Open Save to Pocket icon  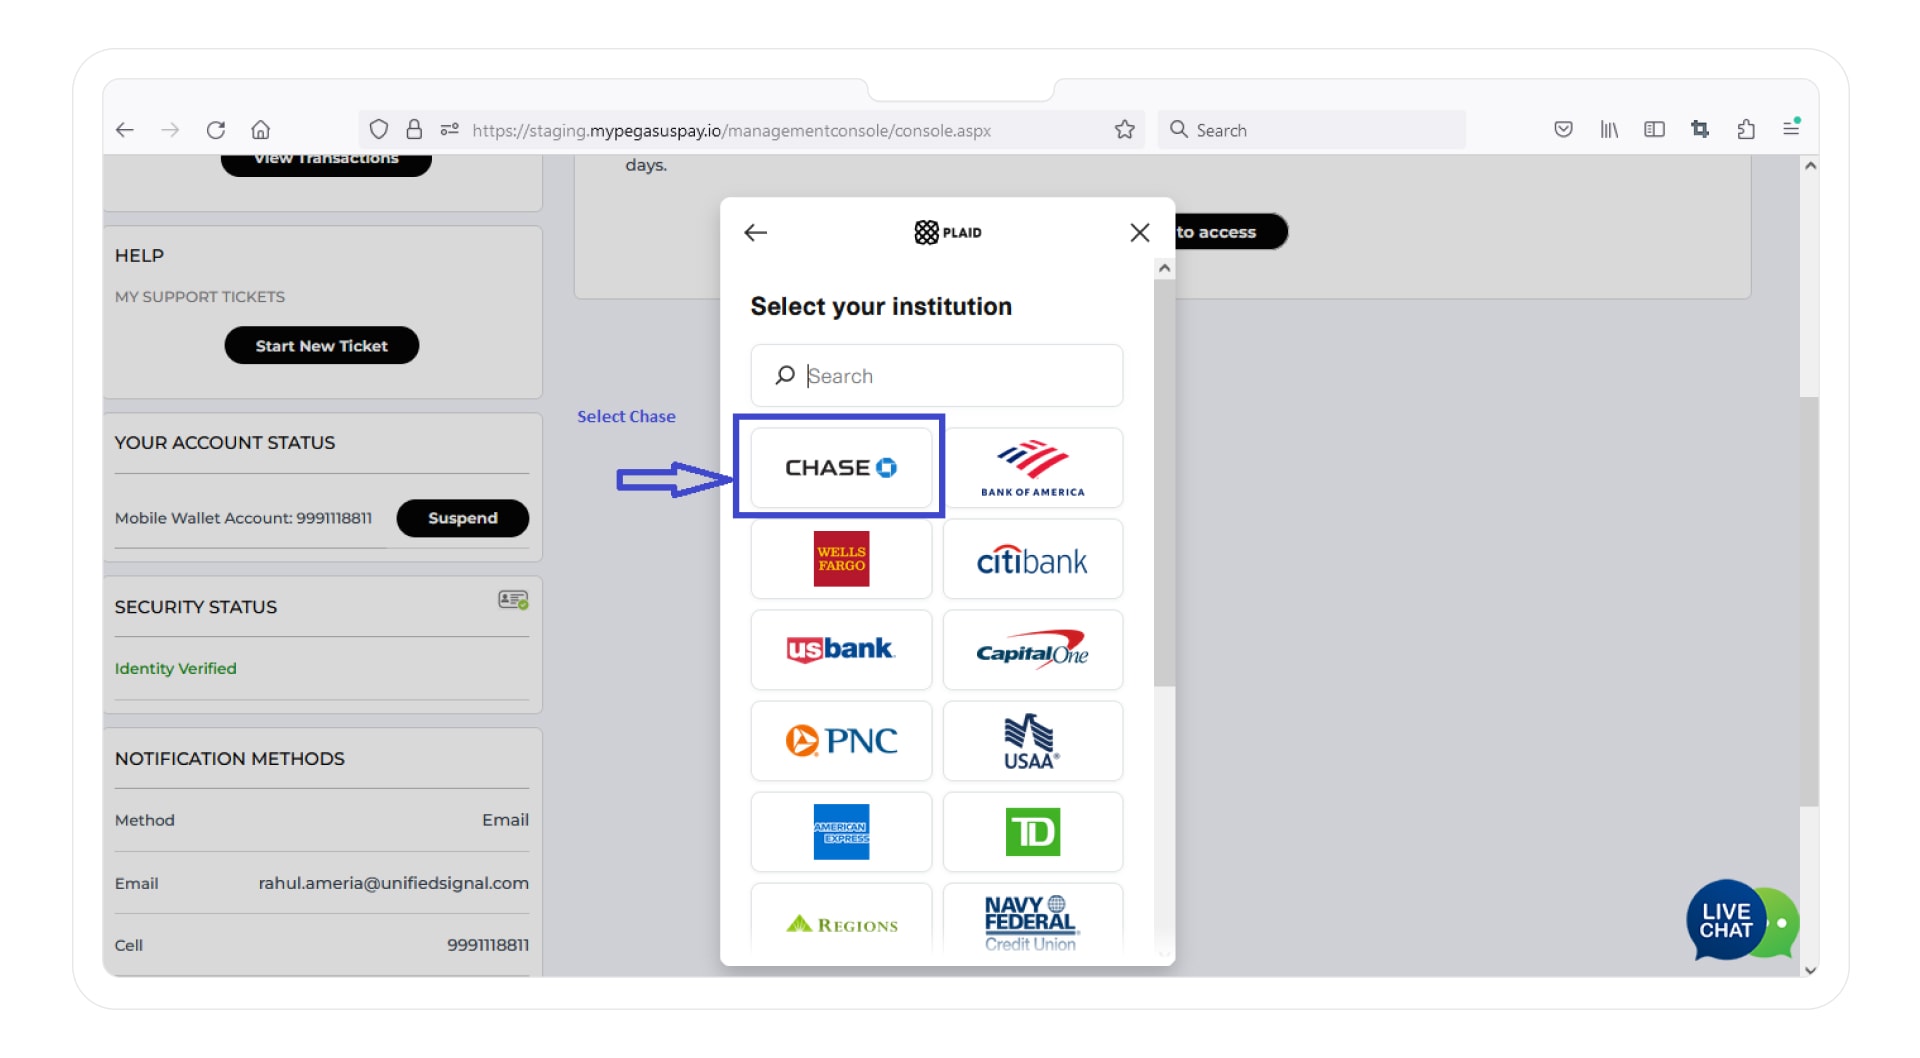point(1563,130)
